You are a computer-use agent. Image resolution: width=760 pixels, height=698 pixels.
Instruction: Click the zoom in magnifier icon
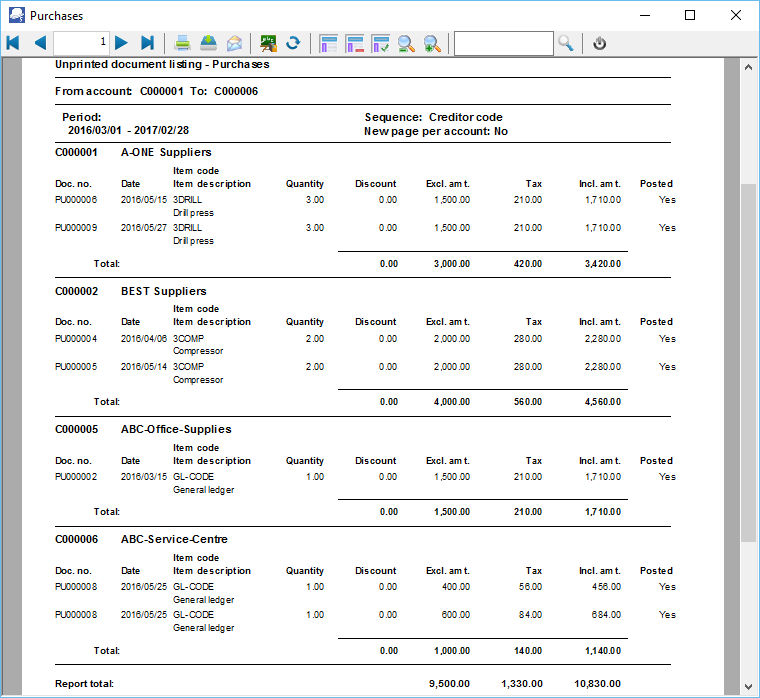pos(432,43)
